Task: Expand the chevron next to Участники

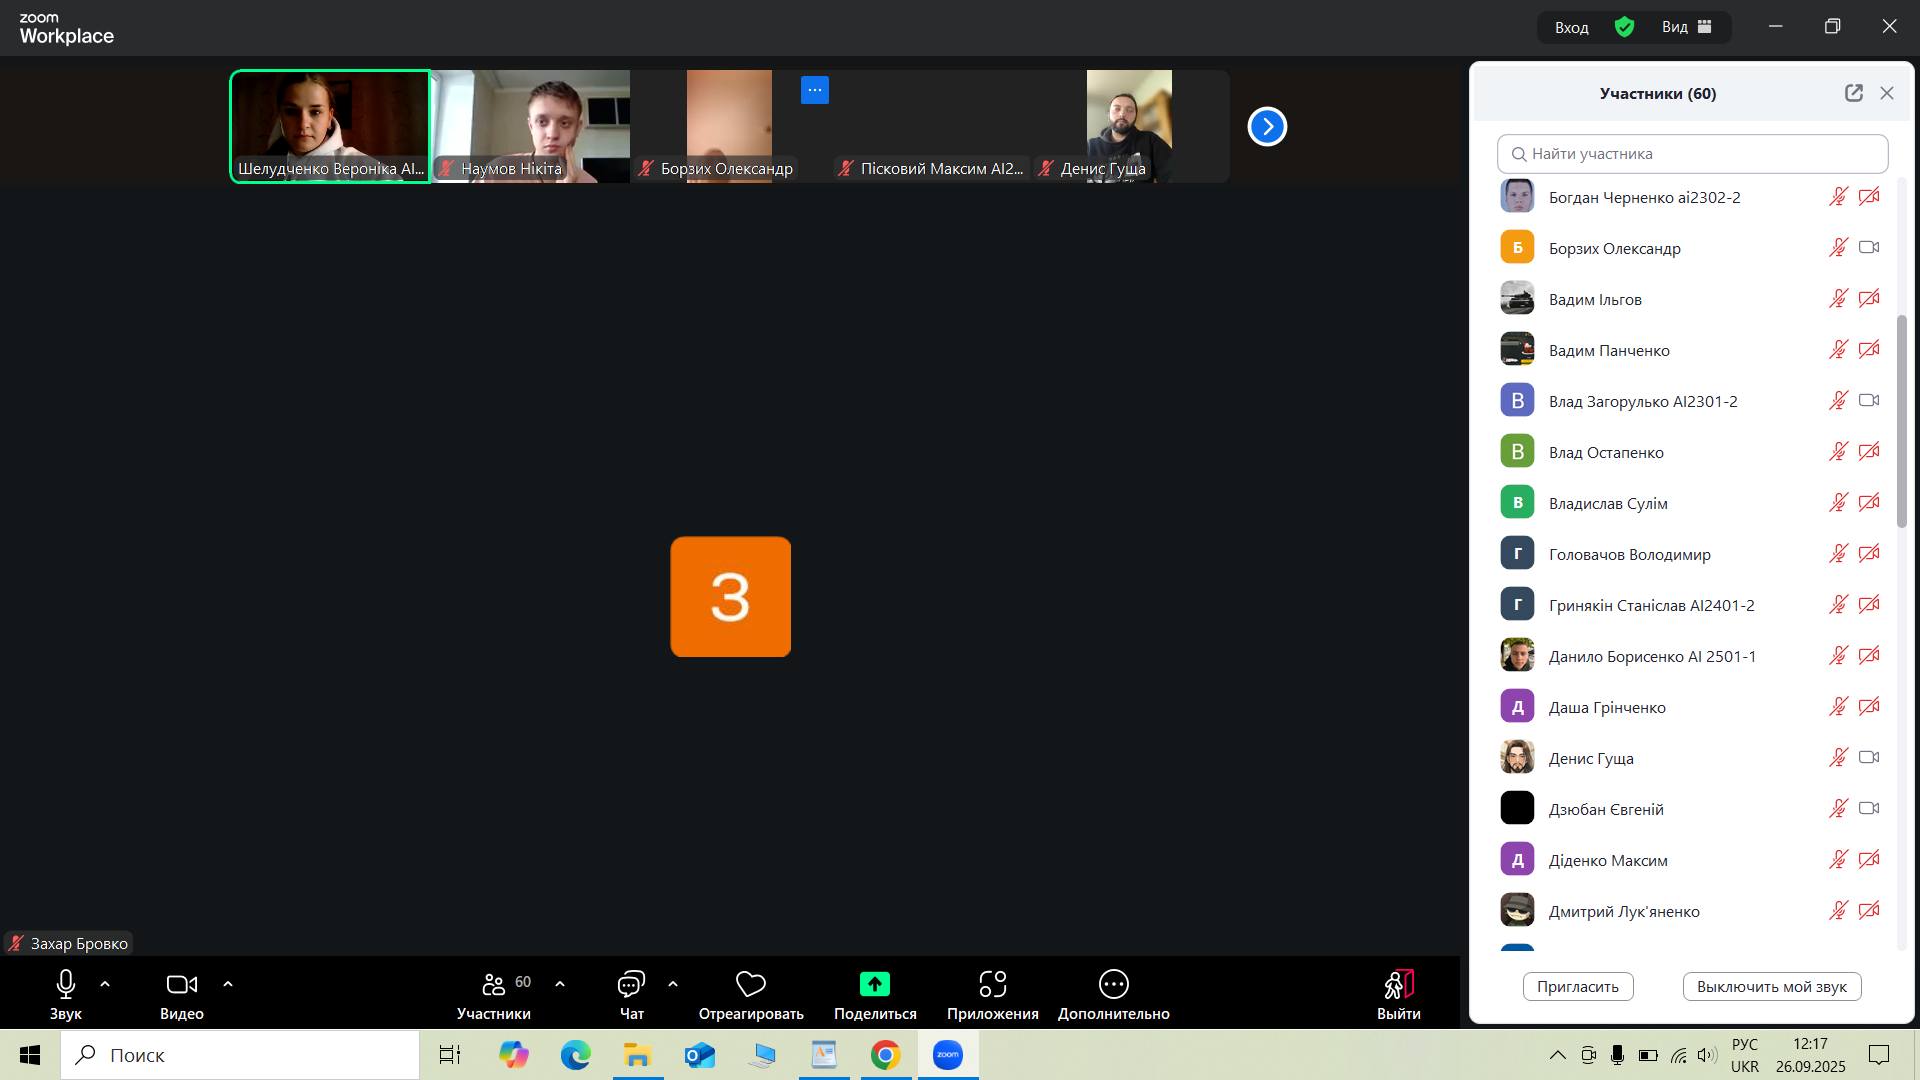Action: (x=560, y=985)
